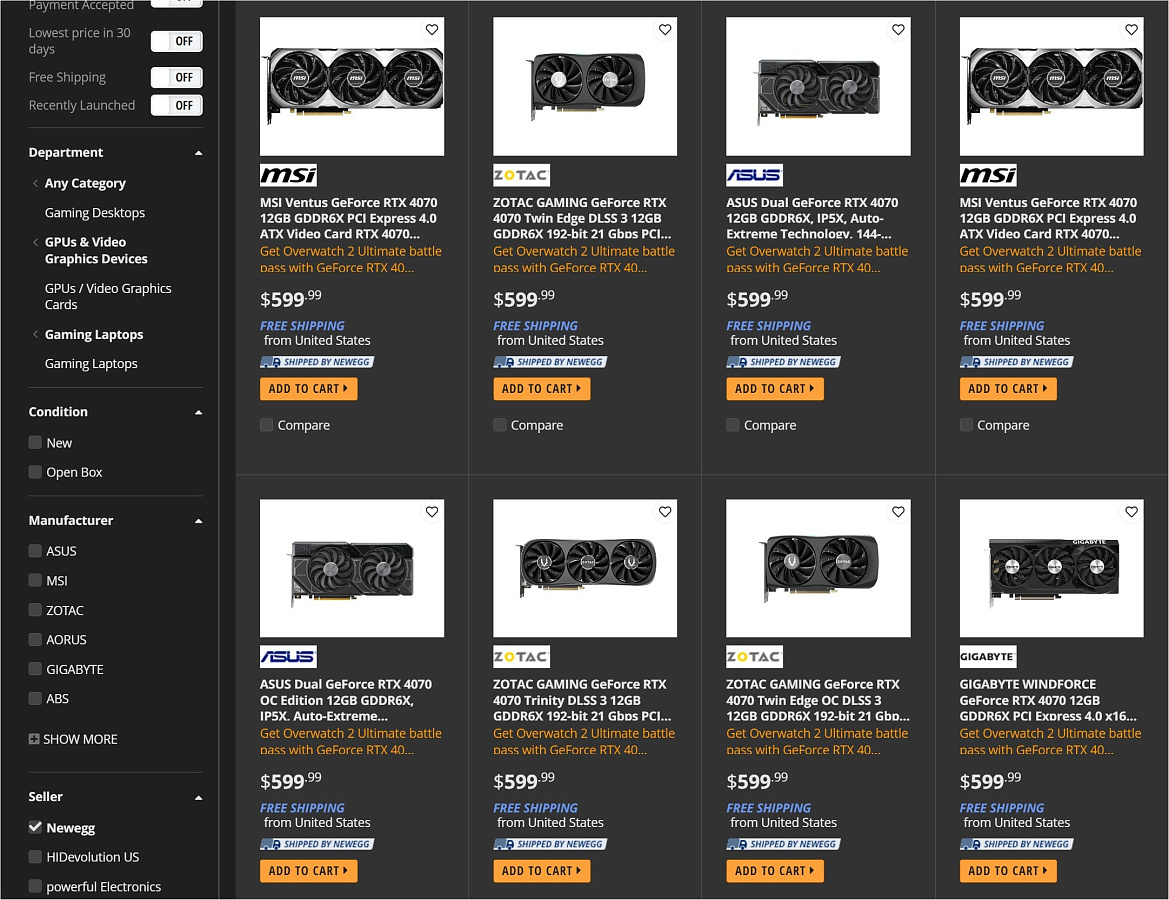
Task: Enable the ABS manufacturer checkbox
Action: pyautogui.click(x=35, y=698)
